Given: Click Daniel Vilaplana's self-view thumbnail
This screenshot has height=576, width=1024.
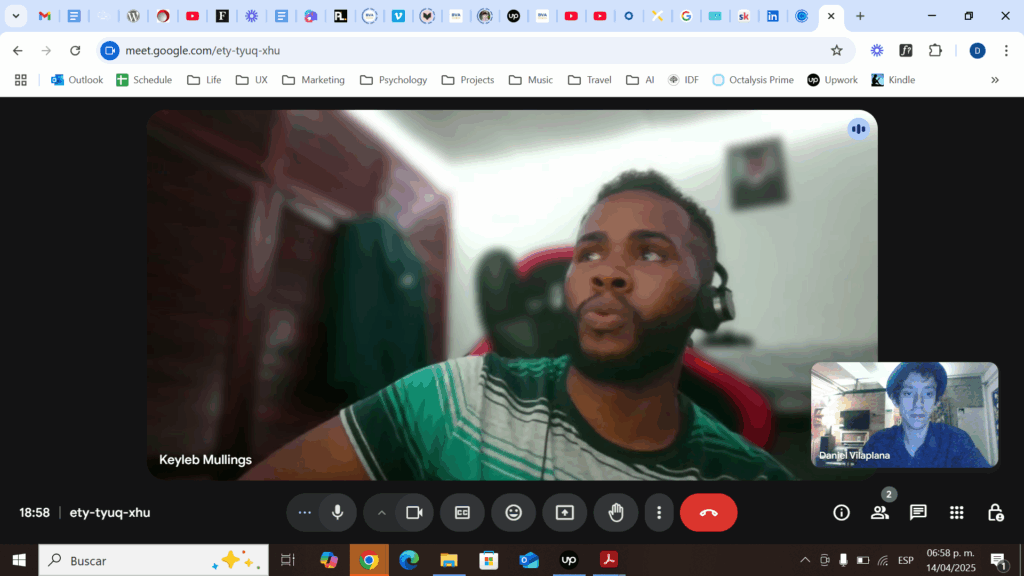Looking at the screenshot, I should [904, 414].
